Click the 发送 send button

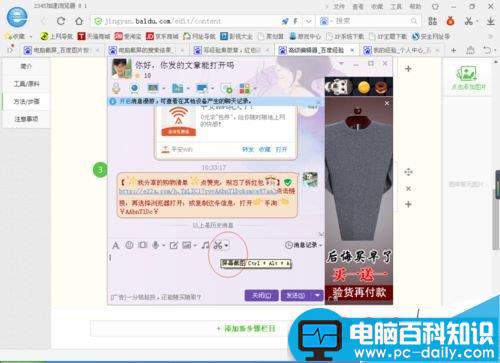point(296,295)
